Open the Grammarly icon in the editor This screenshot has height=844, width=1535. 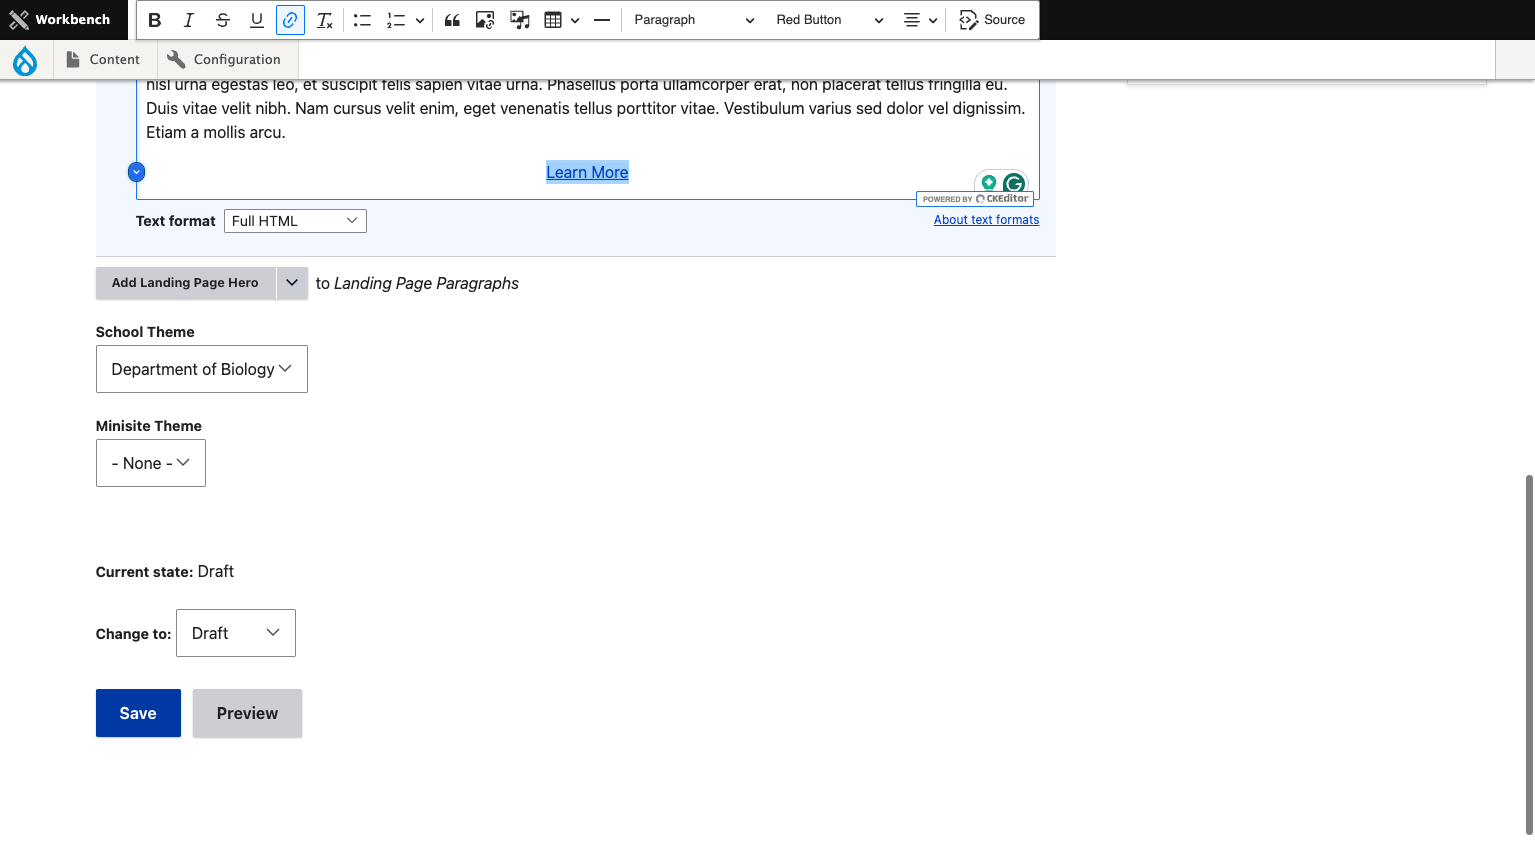tap(1014, 183)
